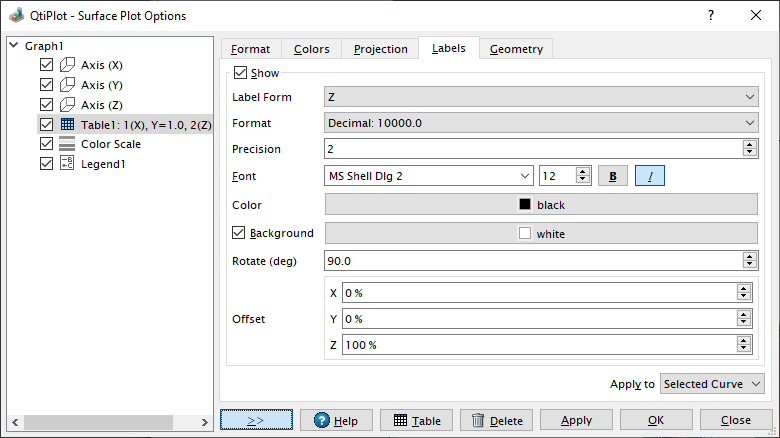Viewport: 780px width, 438px height.
Task: Toggle italic font button
Action: coord(649,176)
